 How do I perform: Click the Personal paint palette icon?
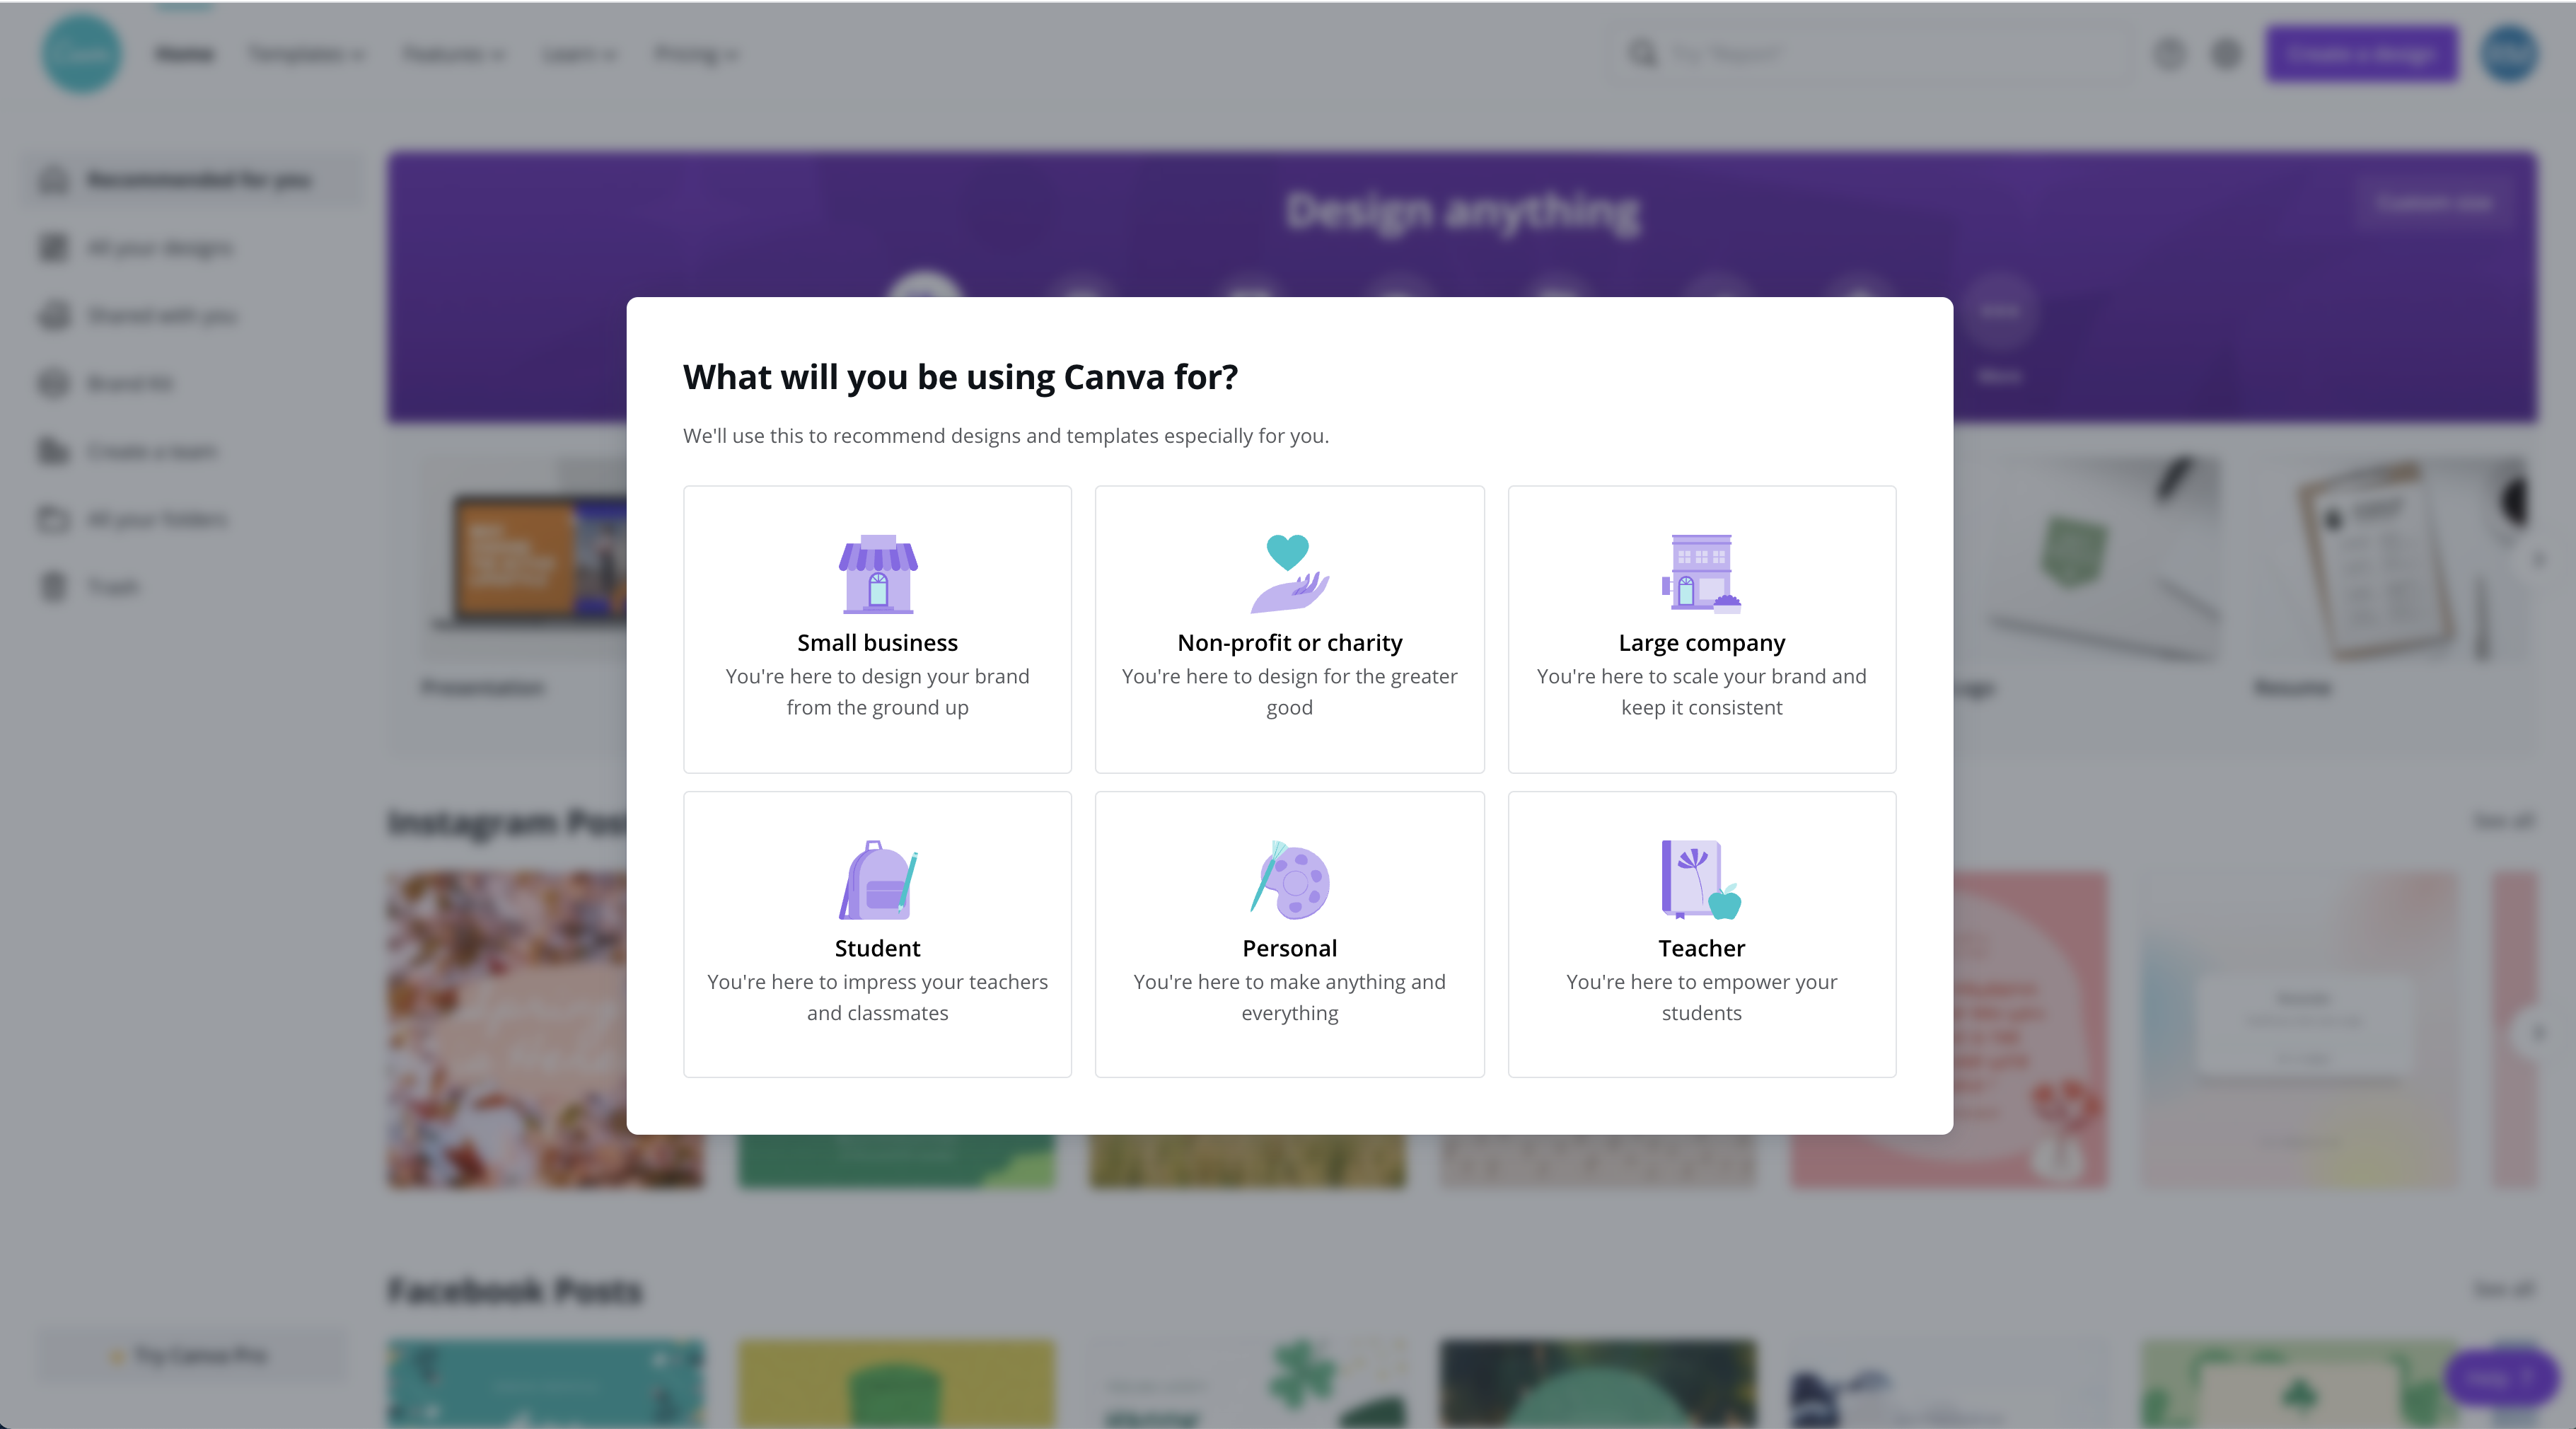click(1289, 879)
